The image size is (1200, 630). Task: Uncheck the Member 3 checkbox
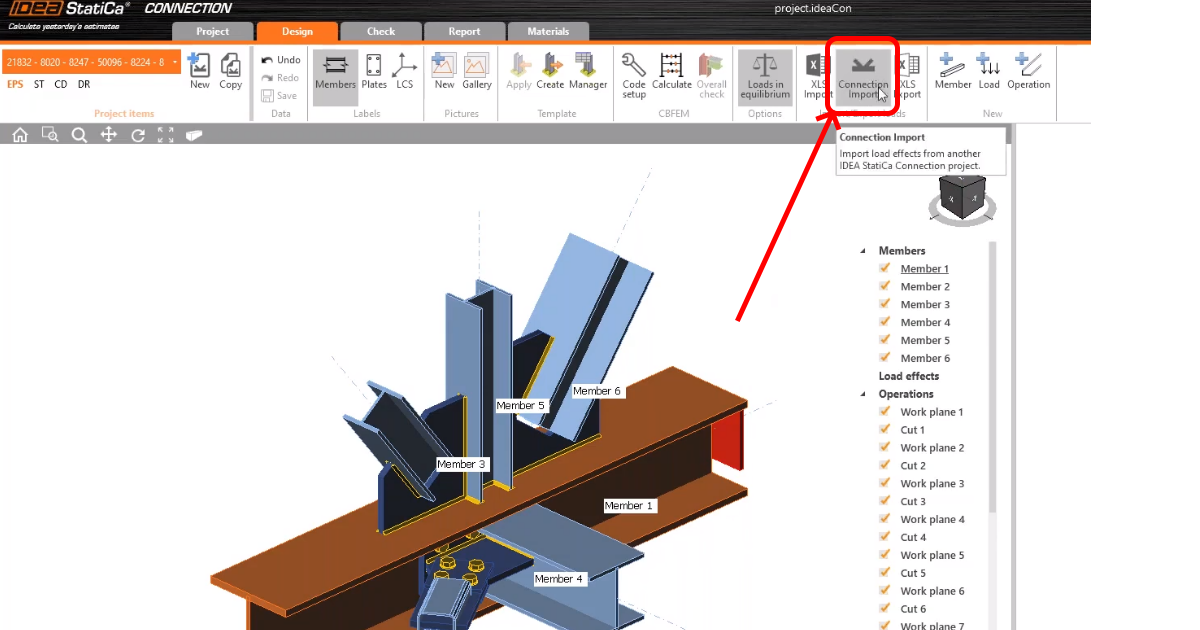[884, 304]
